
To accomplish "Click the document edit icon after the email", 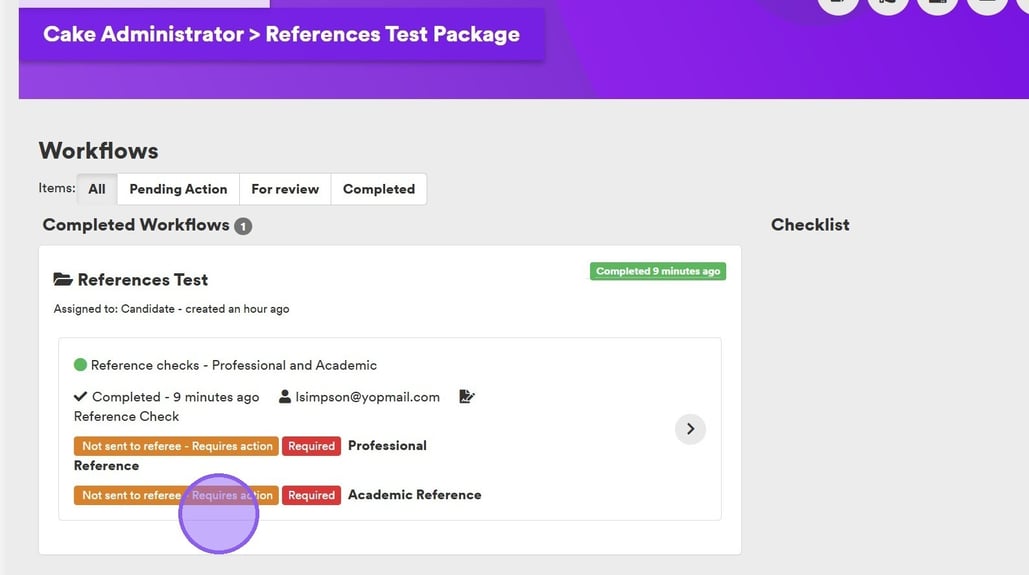I will pyautogui.click(x=467, y=397).
